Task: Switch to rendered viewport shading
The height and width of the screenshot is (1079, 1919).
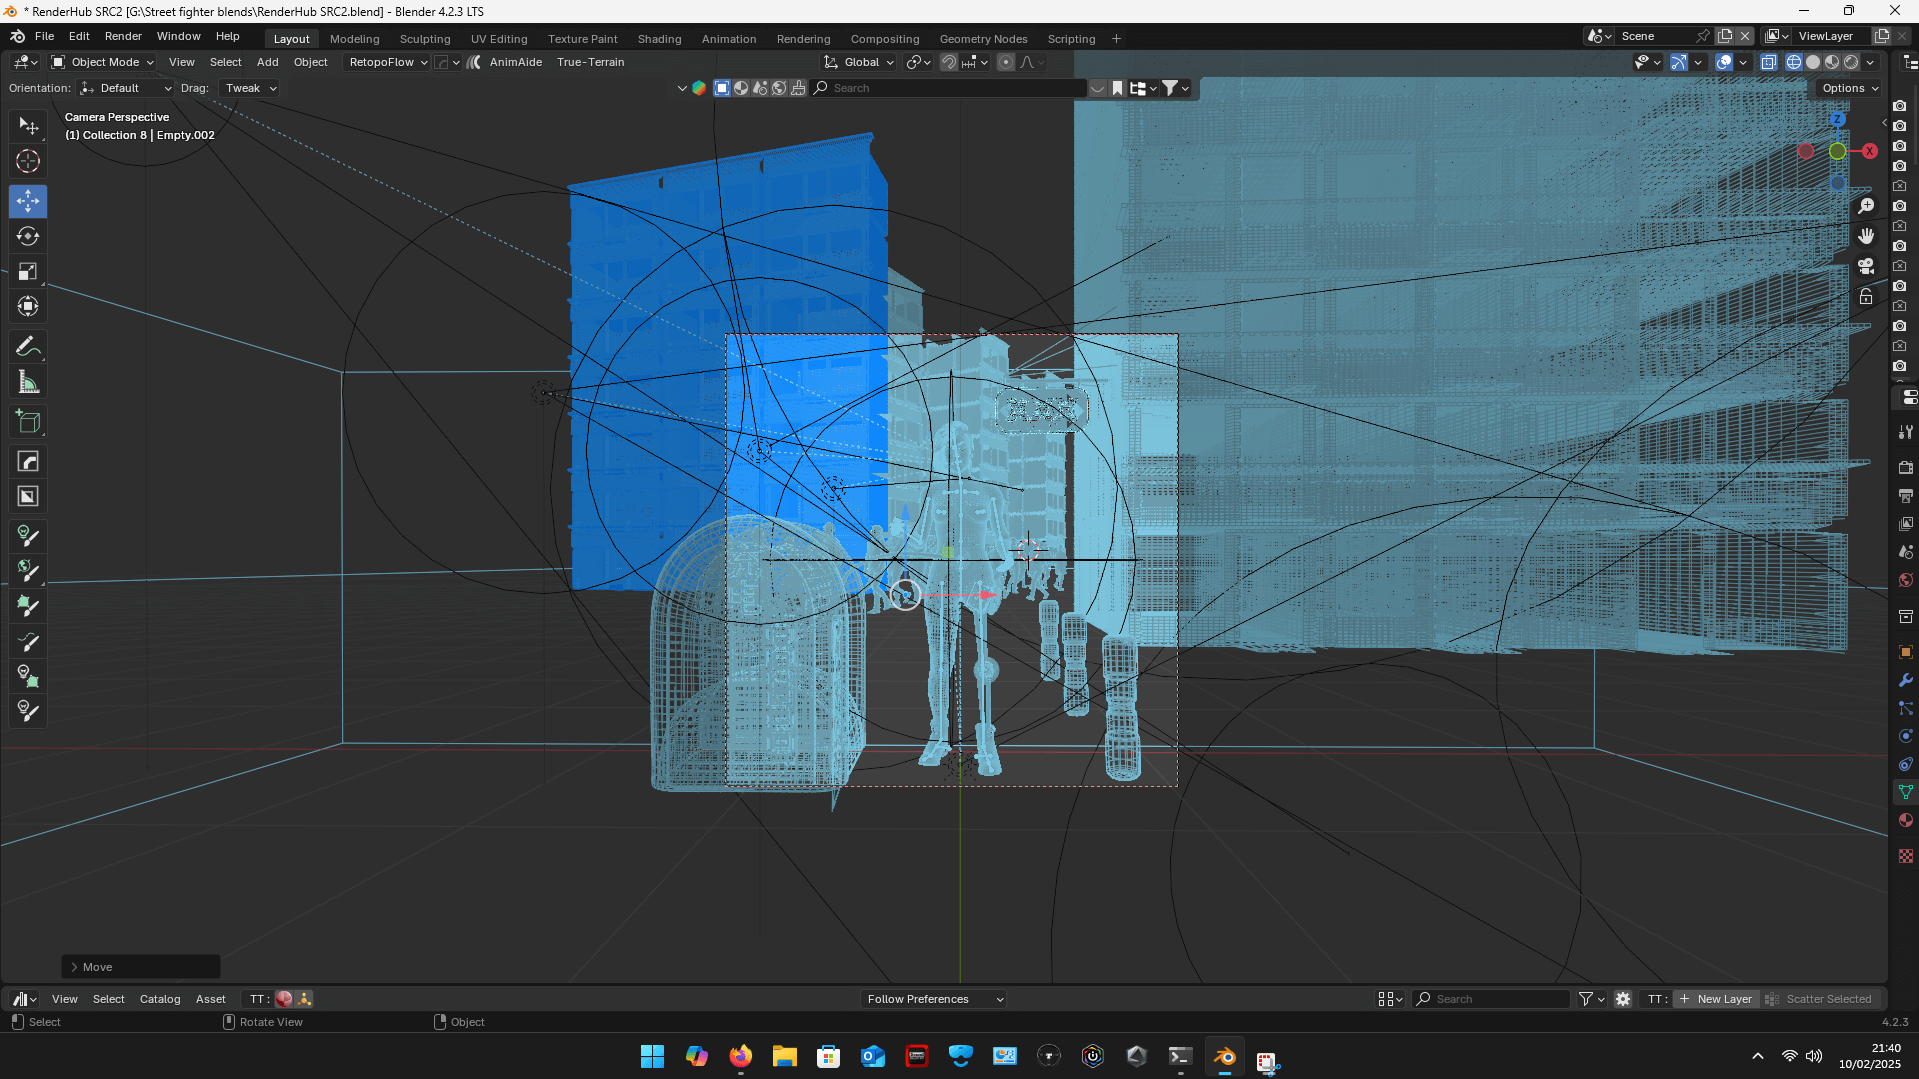Action: tap(1851, 62)
